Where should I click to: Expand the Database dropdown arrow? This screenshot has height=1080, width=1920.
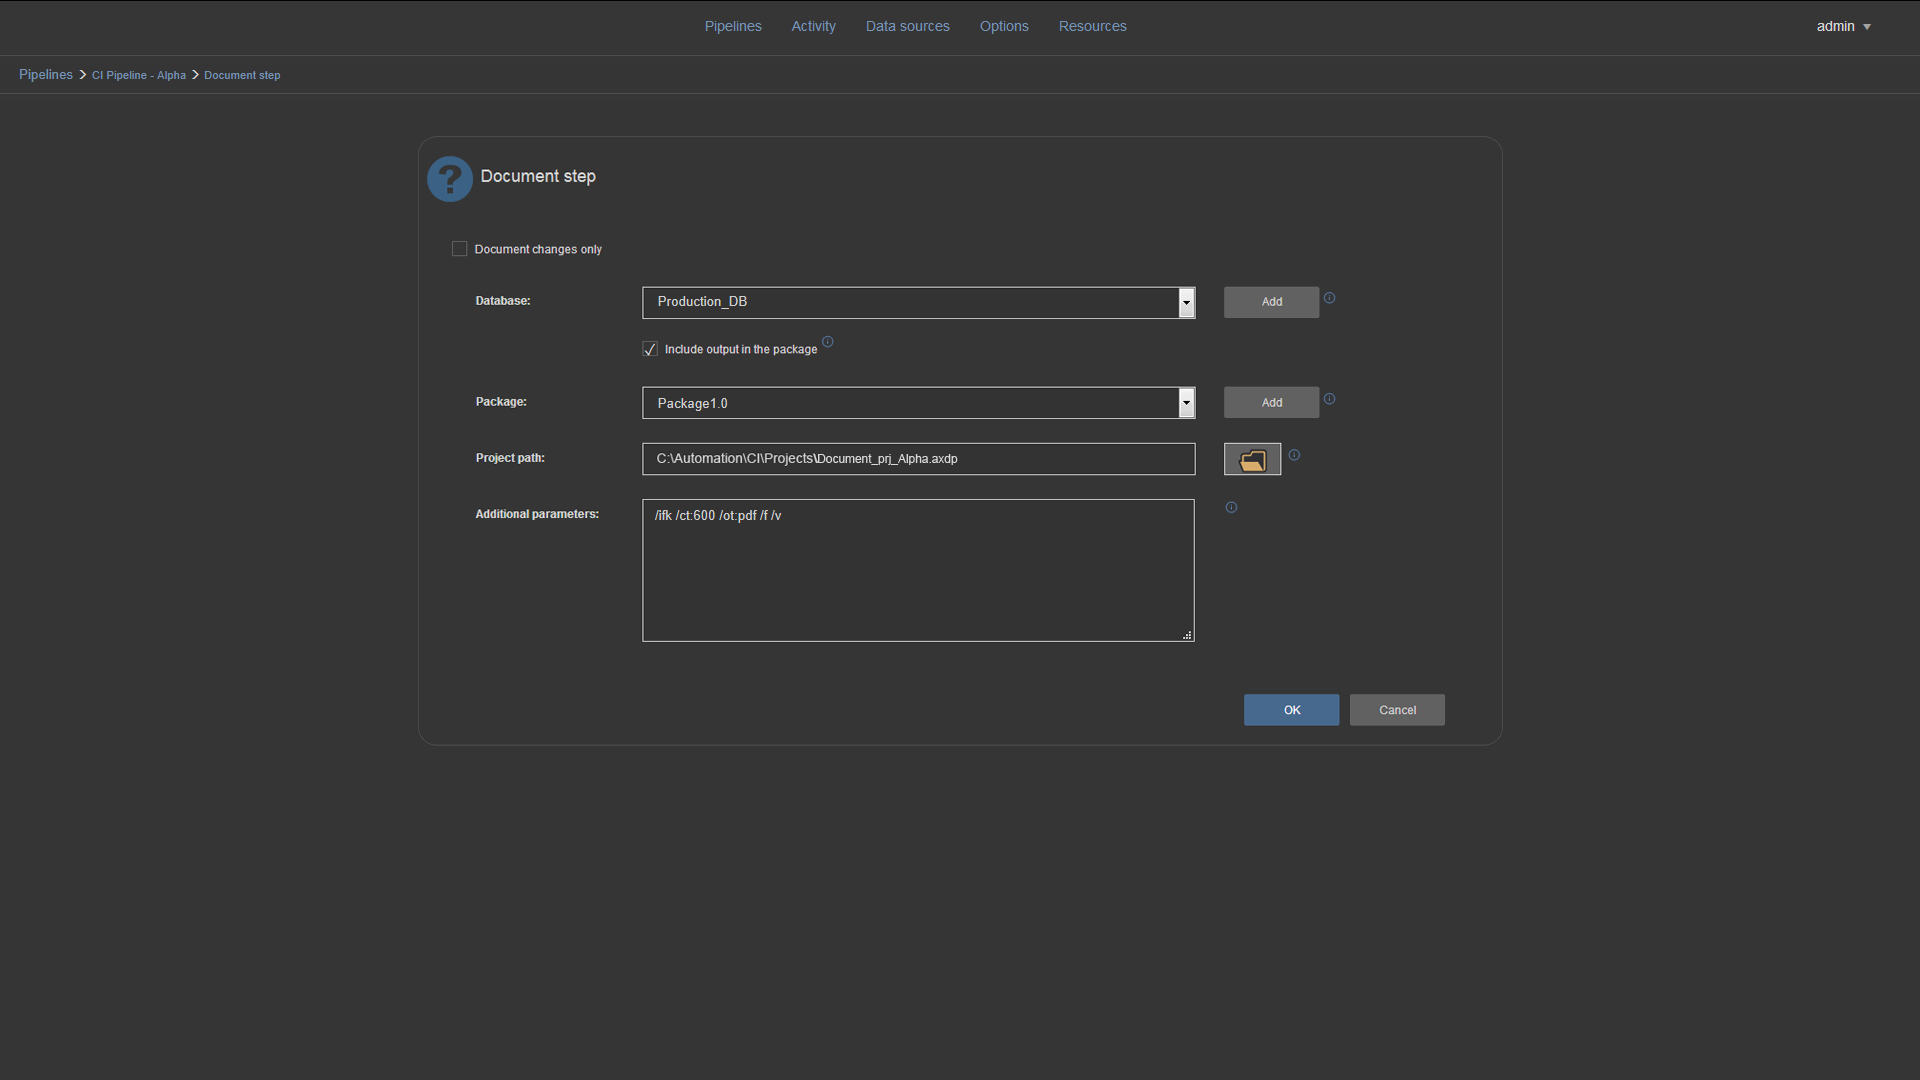tap(1186, 302)
